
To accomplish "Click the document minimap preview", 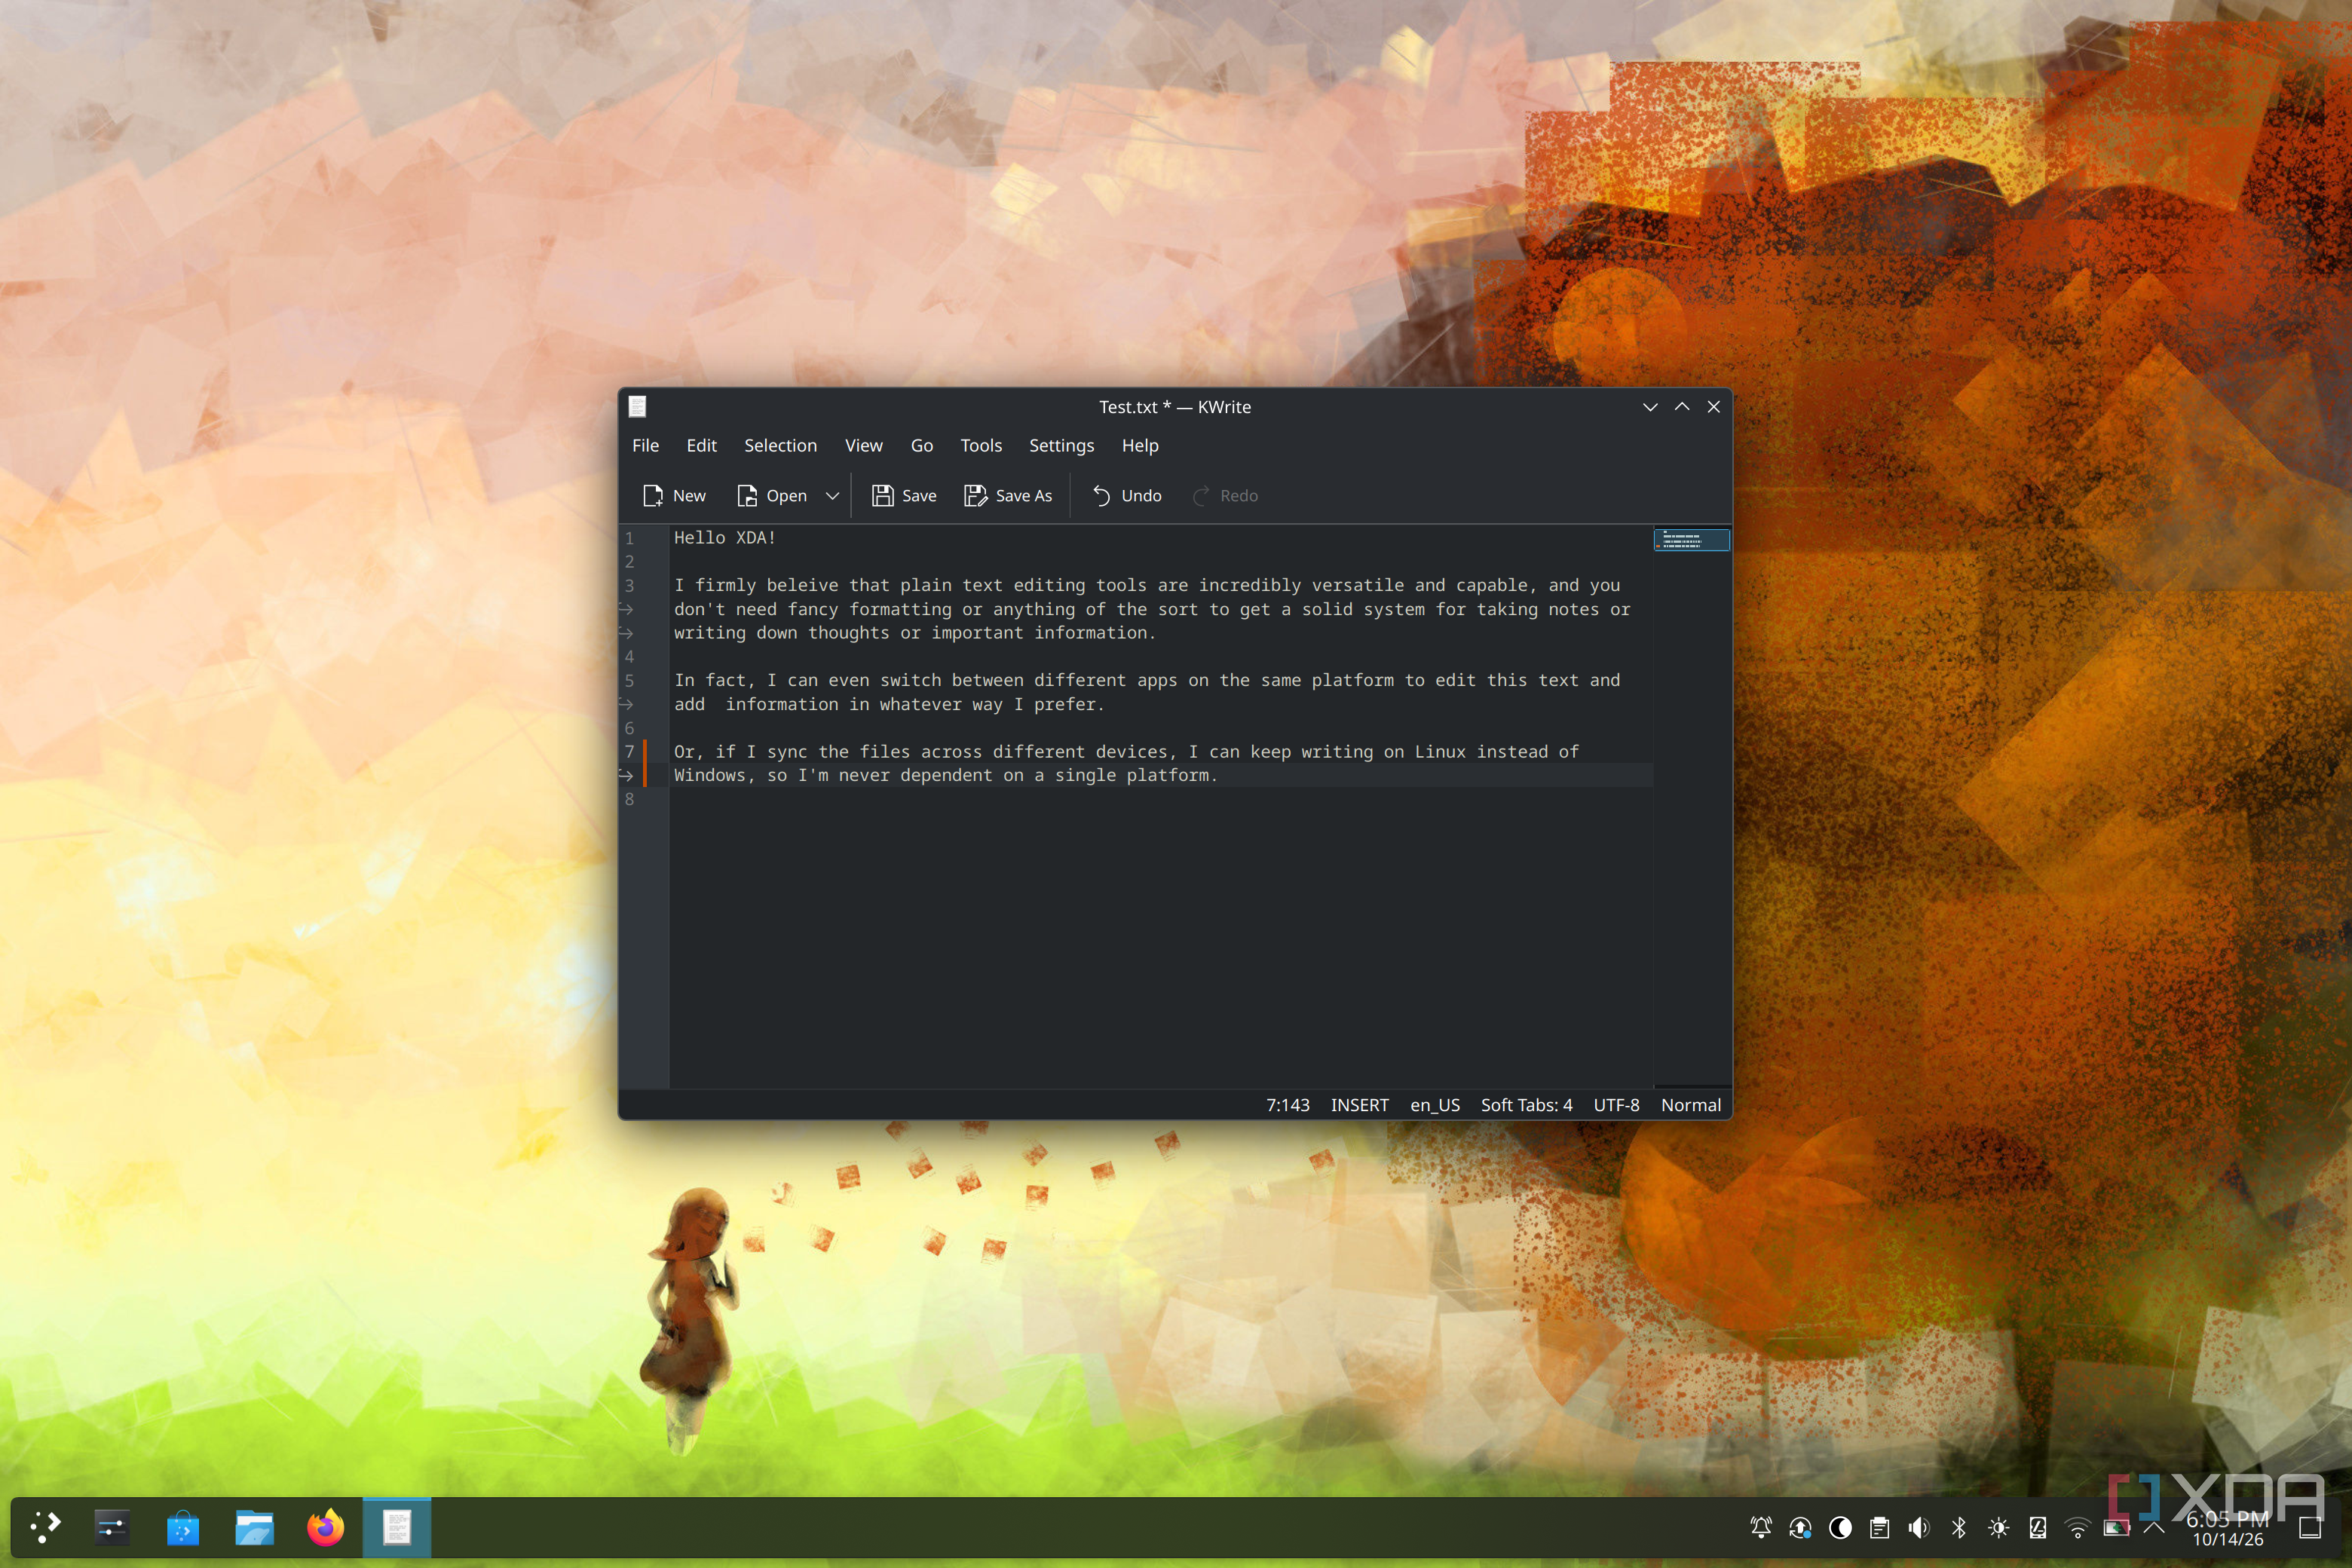I will tap(1691, 540).
